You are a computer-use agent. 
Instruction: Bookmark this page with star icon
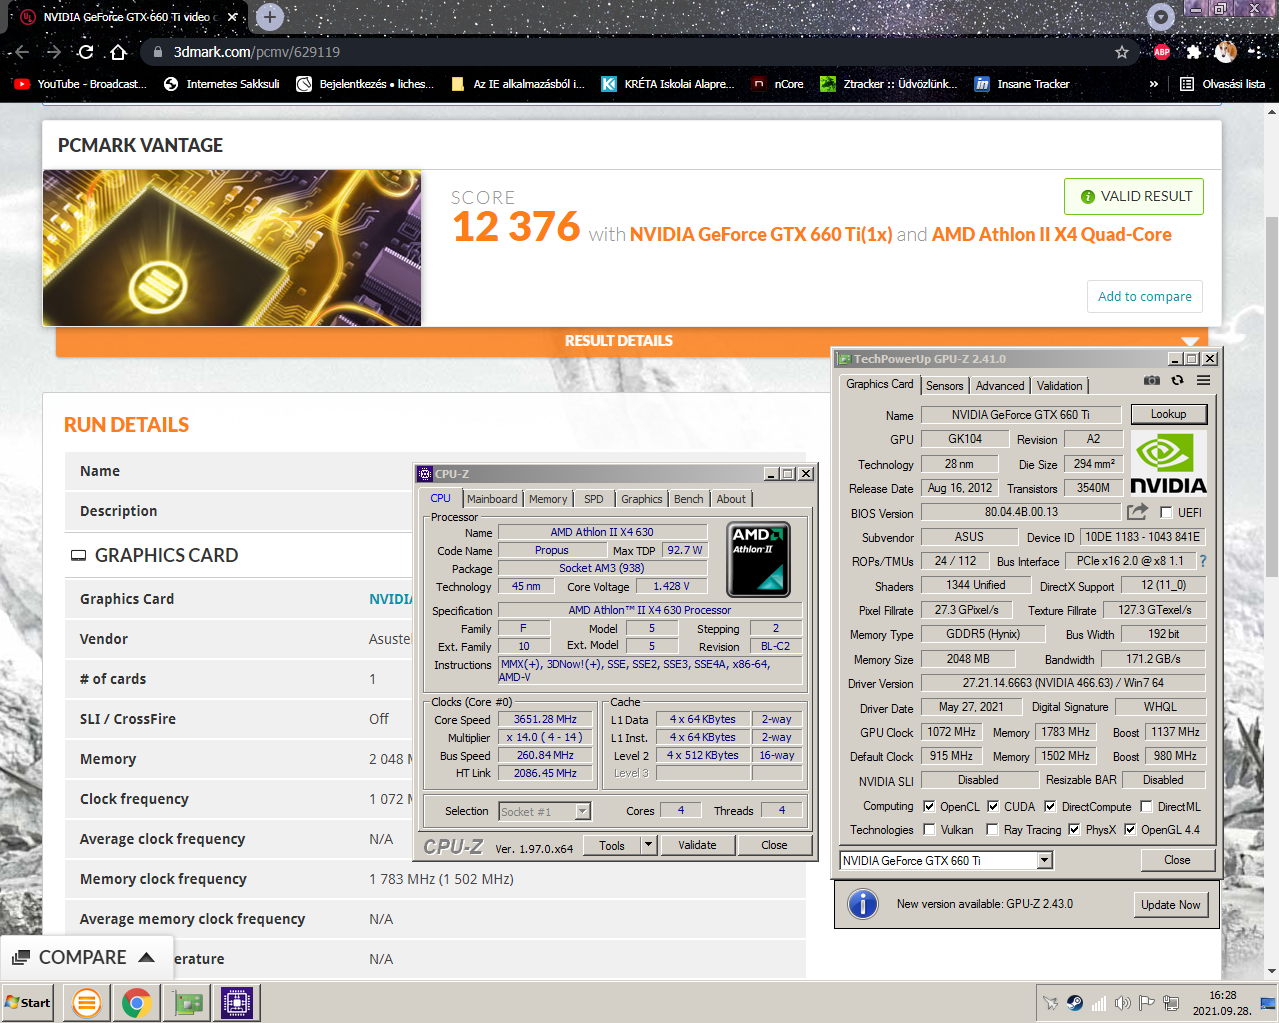(1122, 52)
